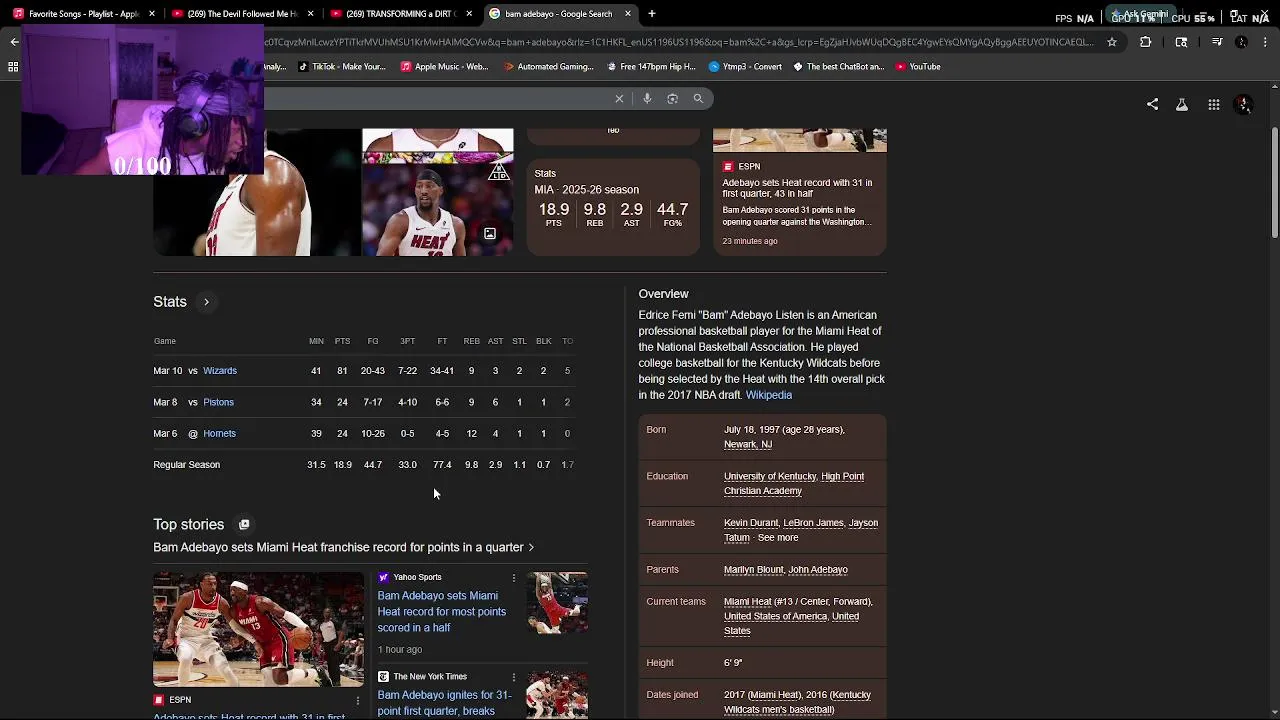
Task: Switch to The Devil Followed Me tab
Action: click(241, 14)
